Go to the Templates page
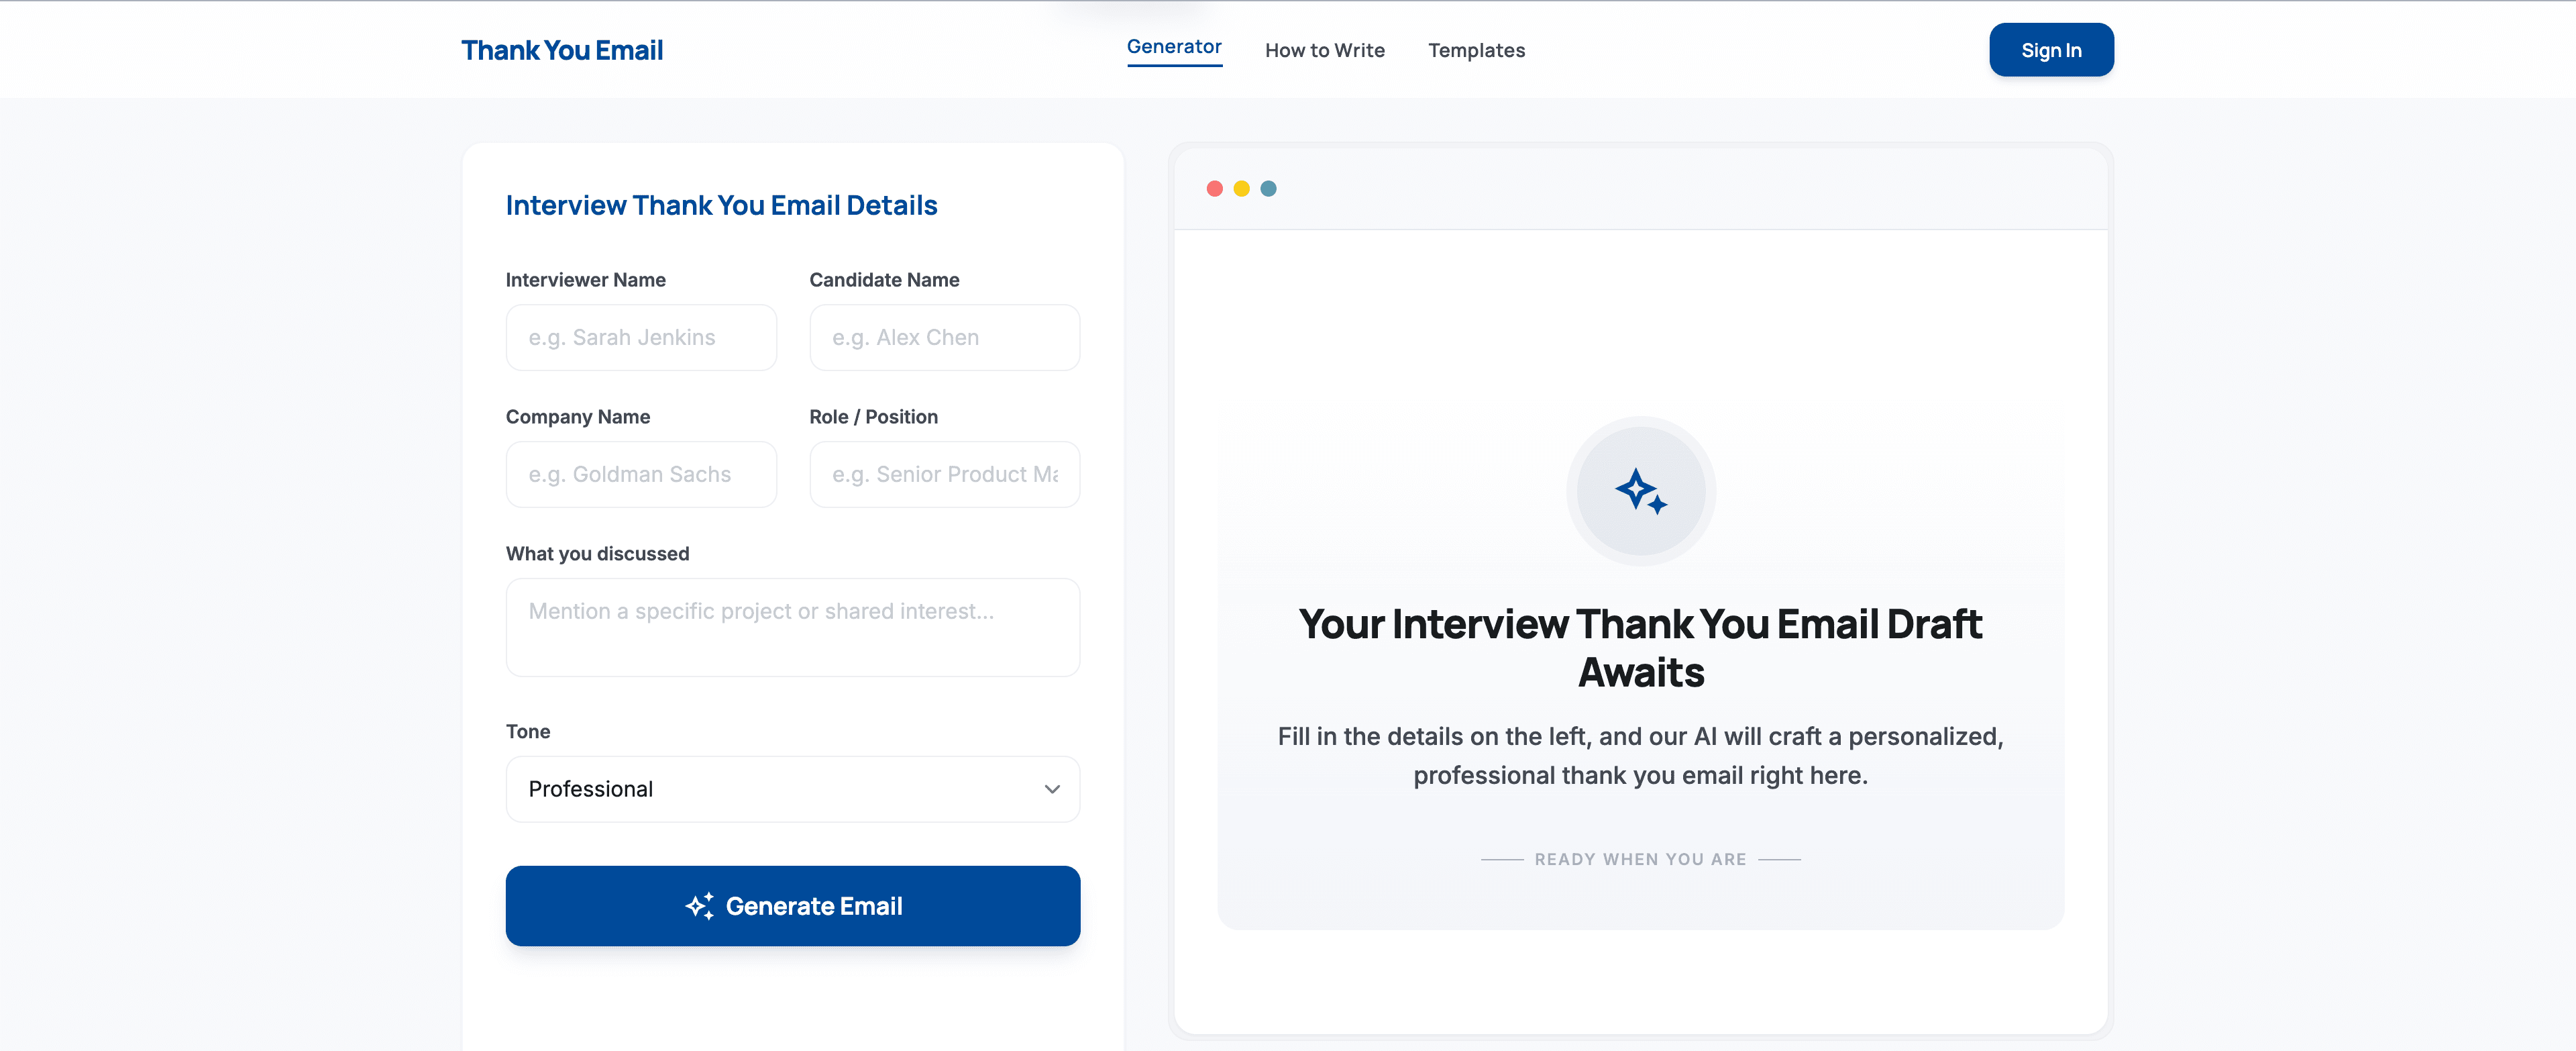The width and height of the screenshot is (2576, 1051). pos(1476,50)
